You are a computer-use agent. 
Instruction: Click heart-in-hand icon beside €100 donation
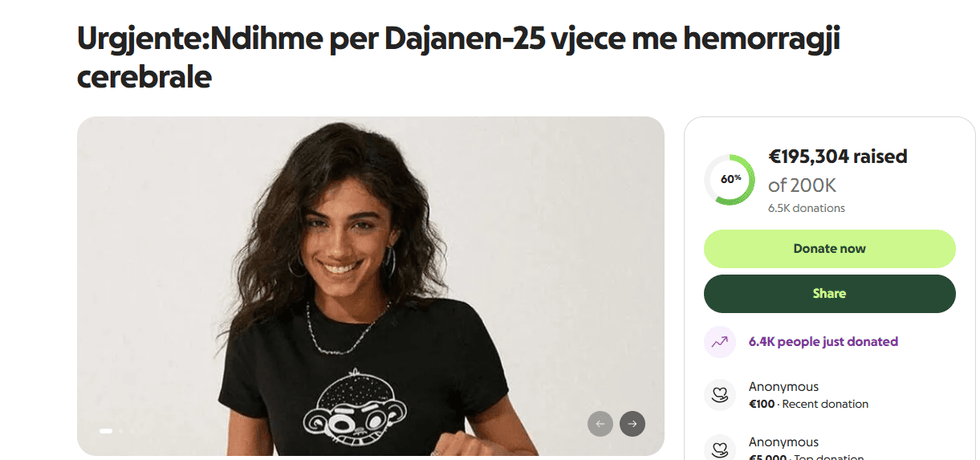click(719, 395)
